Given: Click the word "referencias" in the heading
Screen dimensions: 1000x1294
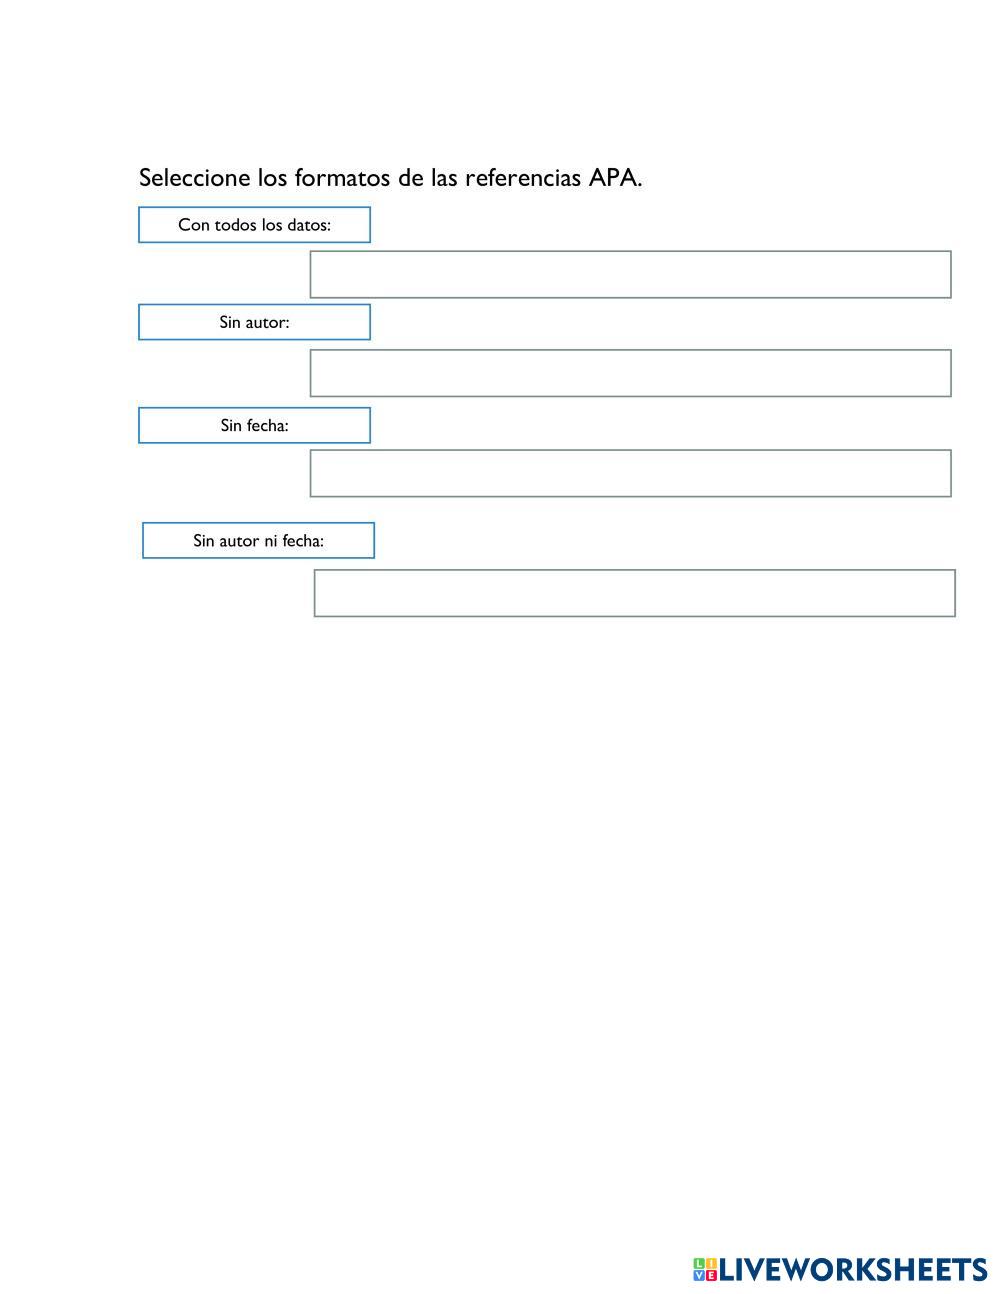Looking at the screenshot, I should pos(522,178).
